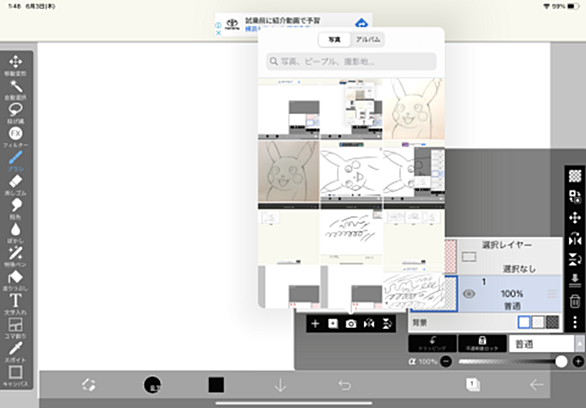
Task: Tap the opacity slider knob
Action: pos(561,361)
